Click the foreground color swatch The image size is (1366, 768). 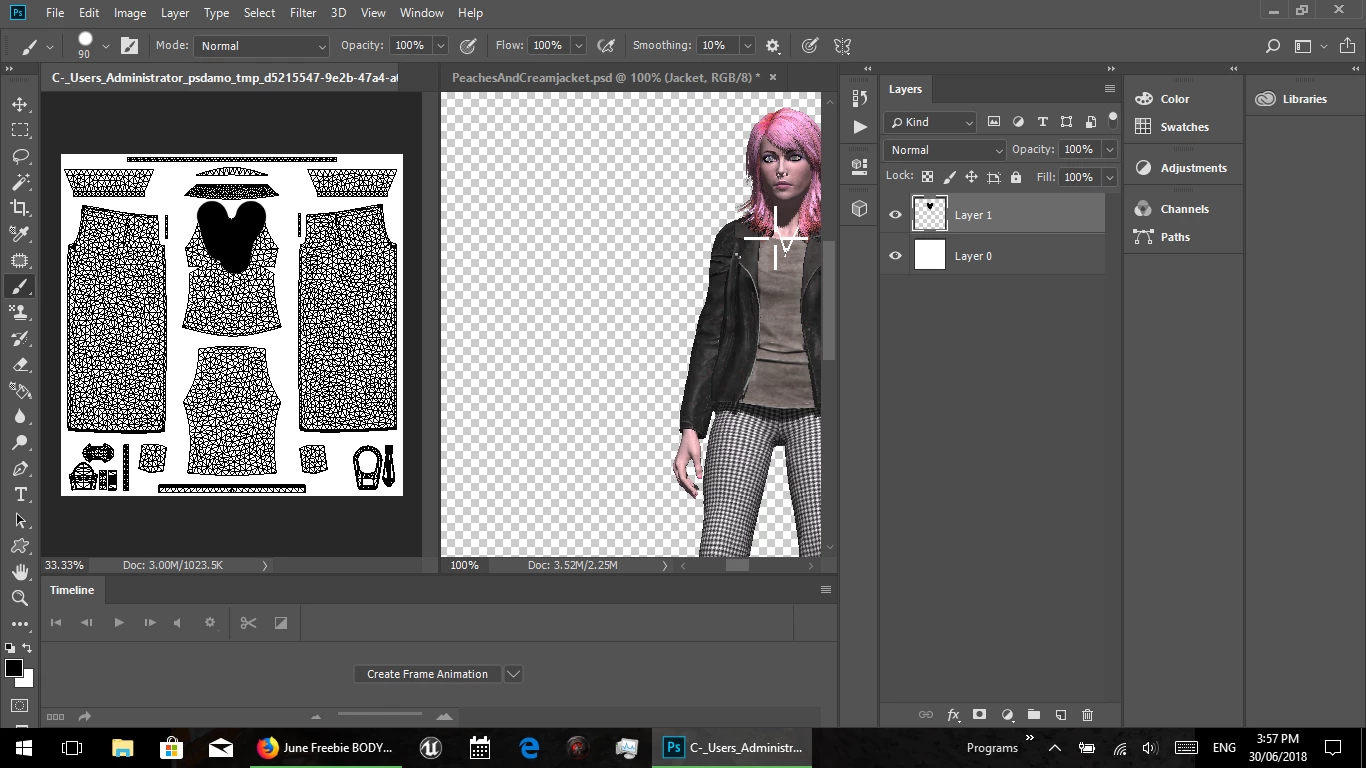(14, 669)
